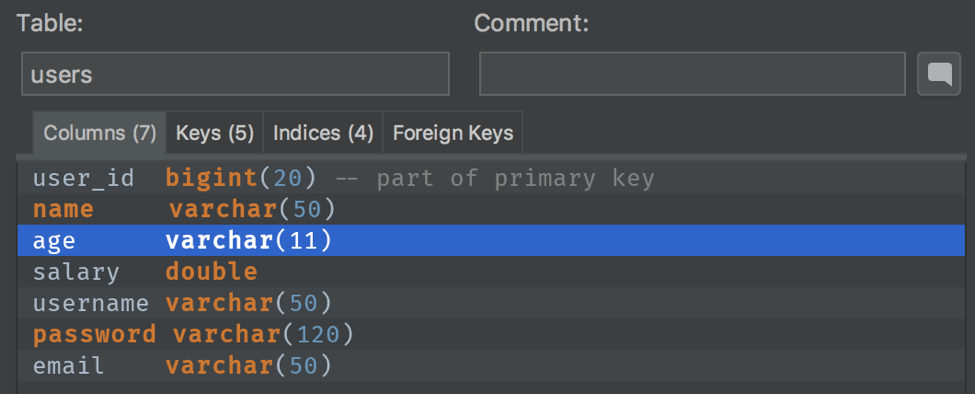Click the bigint(20) type text
The height and width of the screenshot is (394, 975).
click(x=242, y=178)
